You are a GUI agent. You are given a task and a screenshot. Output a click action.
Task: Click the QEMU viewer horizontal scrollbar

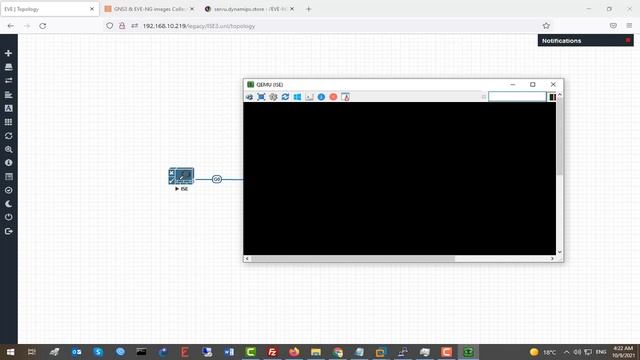pos(353,258)
